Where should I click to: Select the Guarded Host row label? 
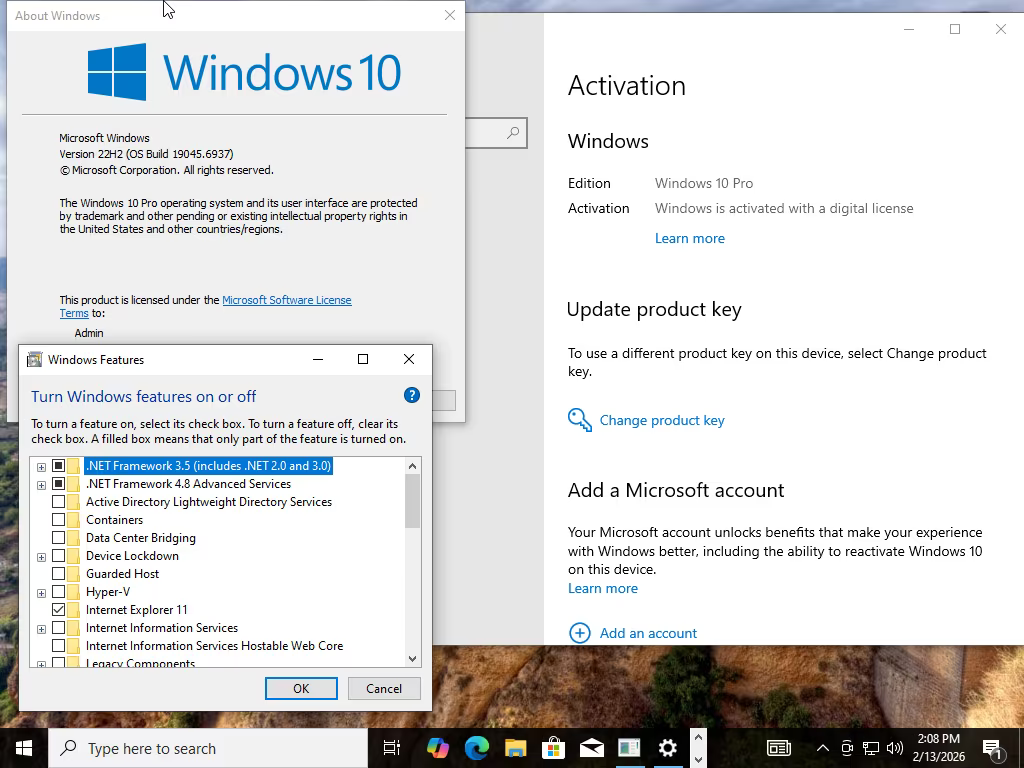pyautogui.click(x=122, y=574)
